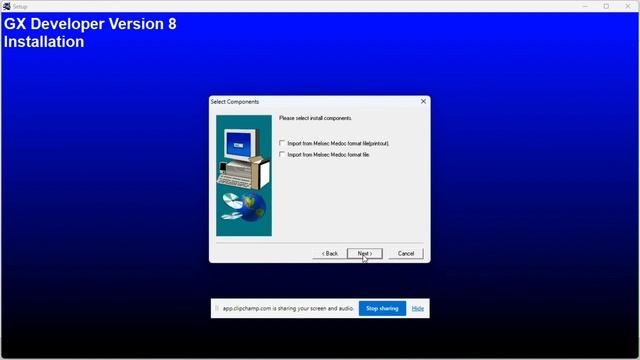Minimize the Setup window
Image resolution: width=640 pixels, height=360 pixels.
coord(585,6)
